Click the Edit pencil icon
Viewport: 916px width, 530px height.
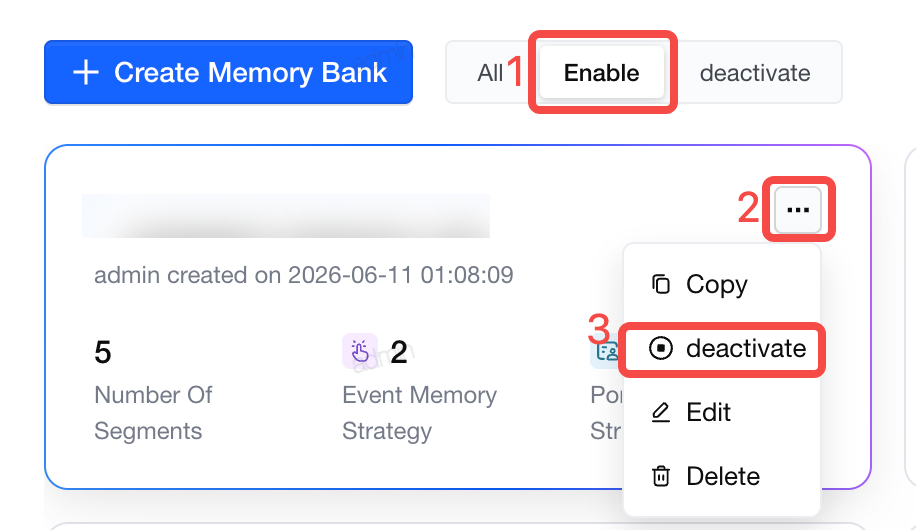click(x=661, y=413)
